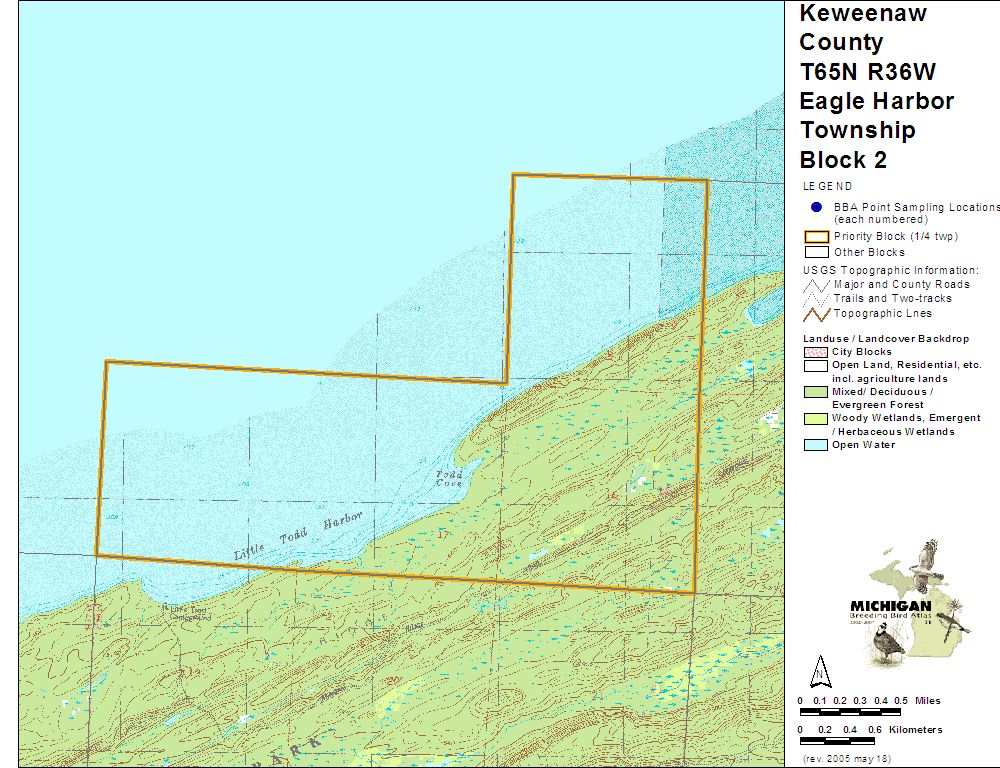The height and width of the screenshot is (768, 1000).
Task: Click the brown Topographic Lines zigzag symbol
Action: 816,313
